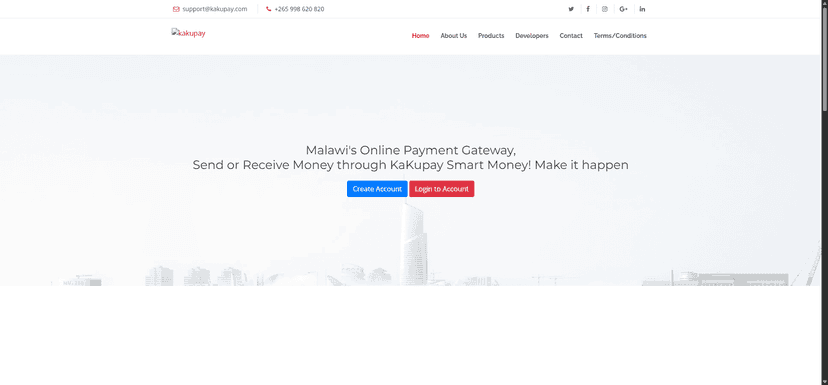
Task: Open the About Us page
Action: point(454,36)
